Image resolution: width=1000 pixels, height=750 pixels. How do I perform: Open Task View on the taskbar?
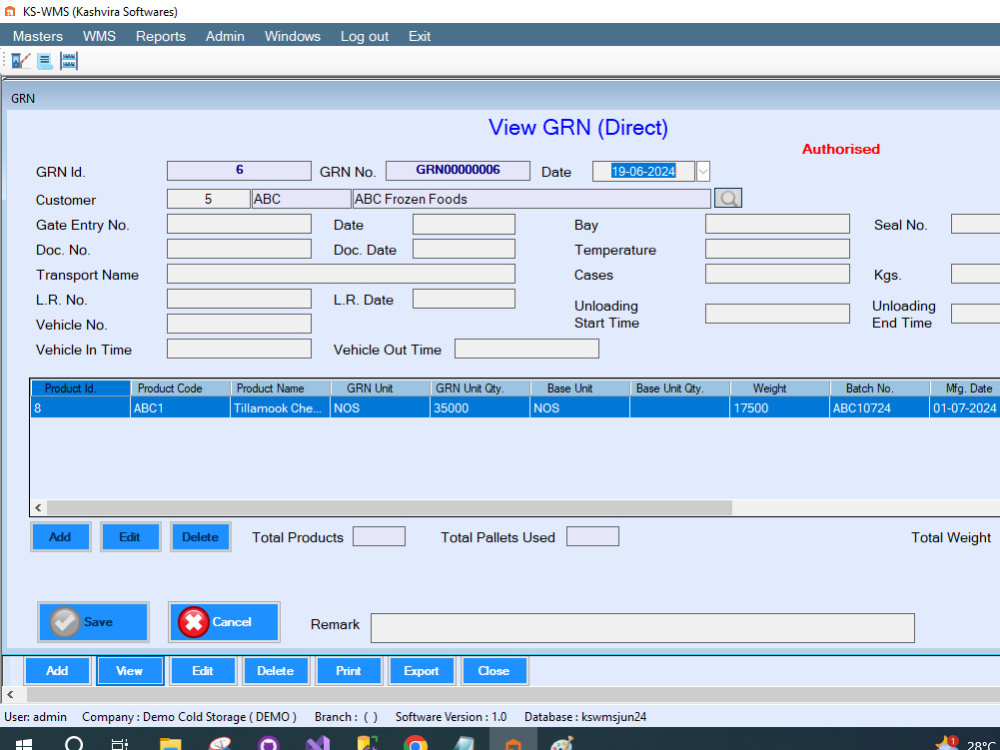pos(119,744)
